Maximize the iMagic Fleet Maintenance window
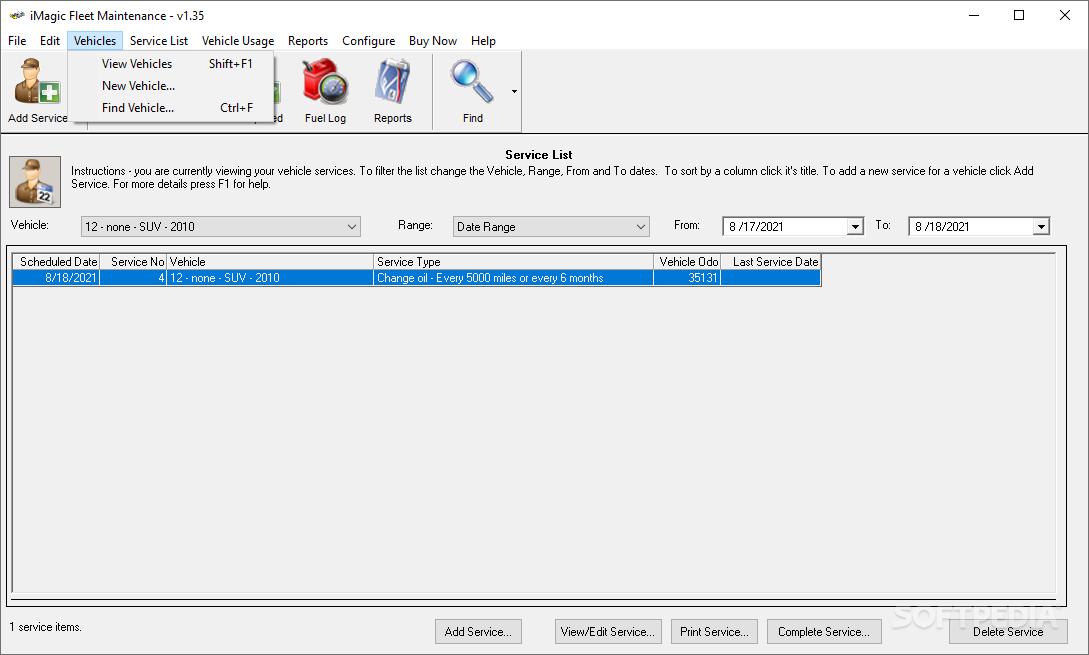 pyautogui.click(x=1019, y=15)
